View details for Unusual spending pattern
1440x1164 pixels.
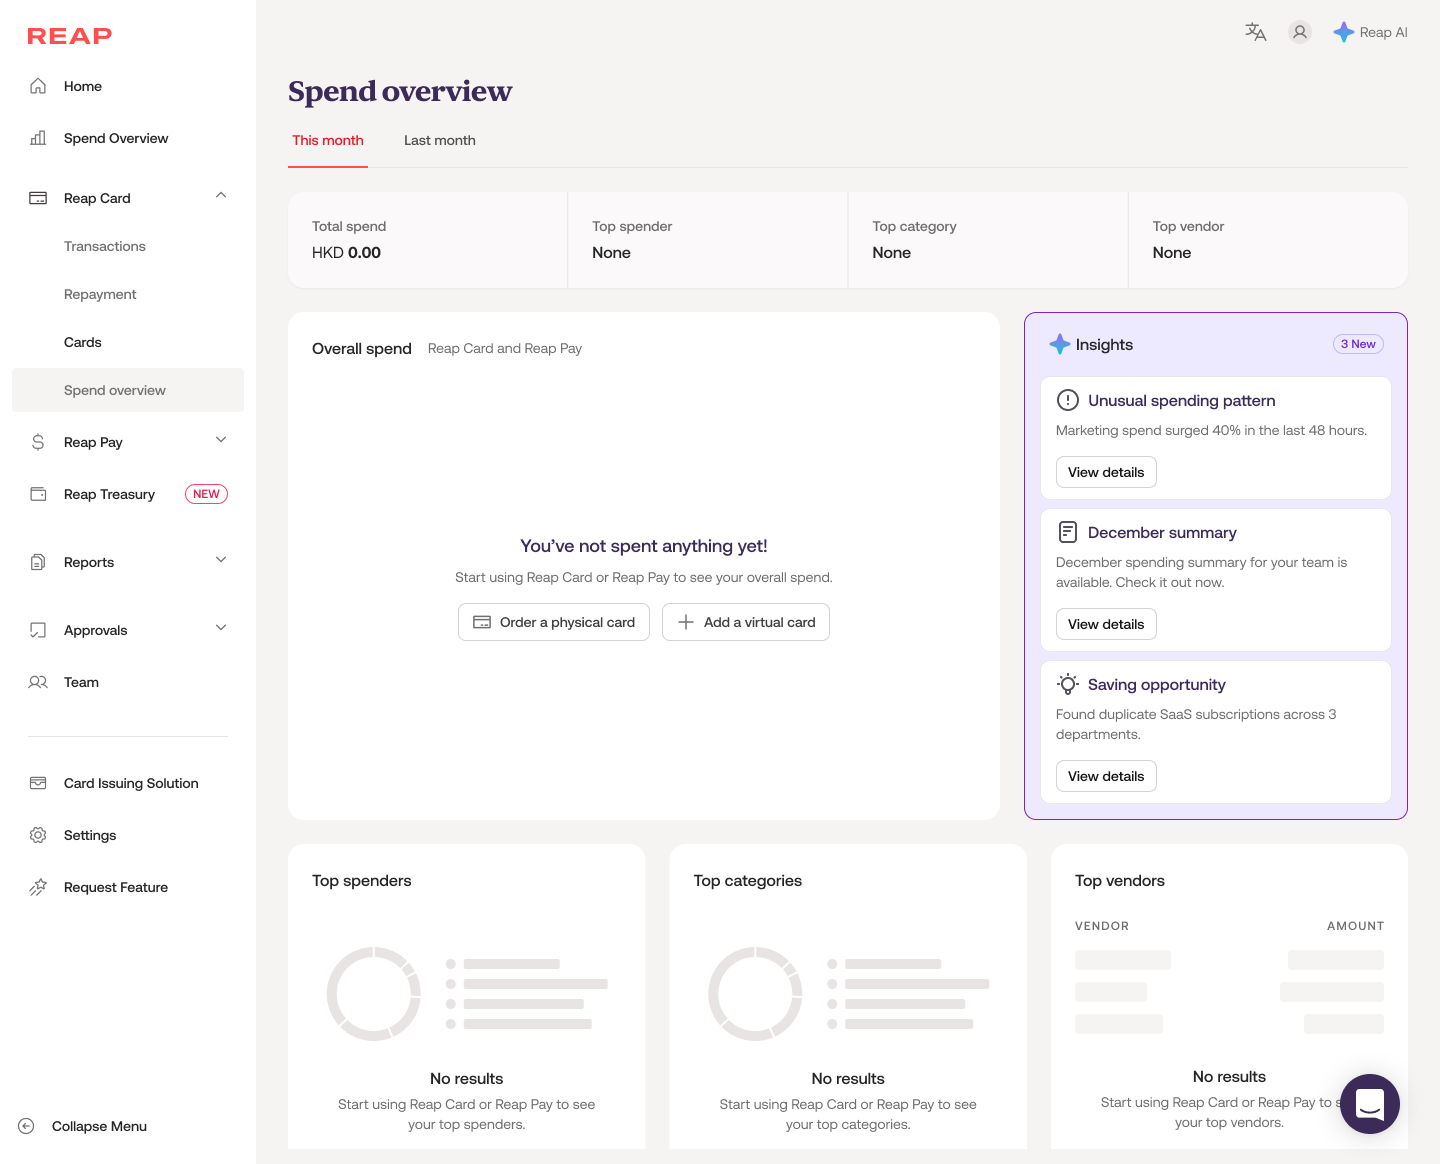[x=1106, y=472]
